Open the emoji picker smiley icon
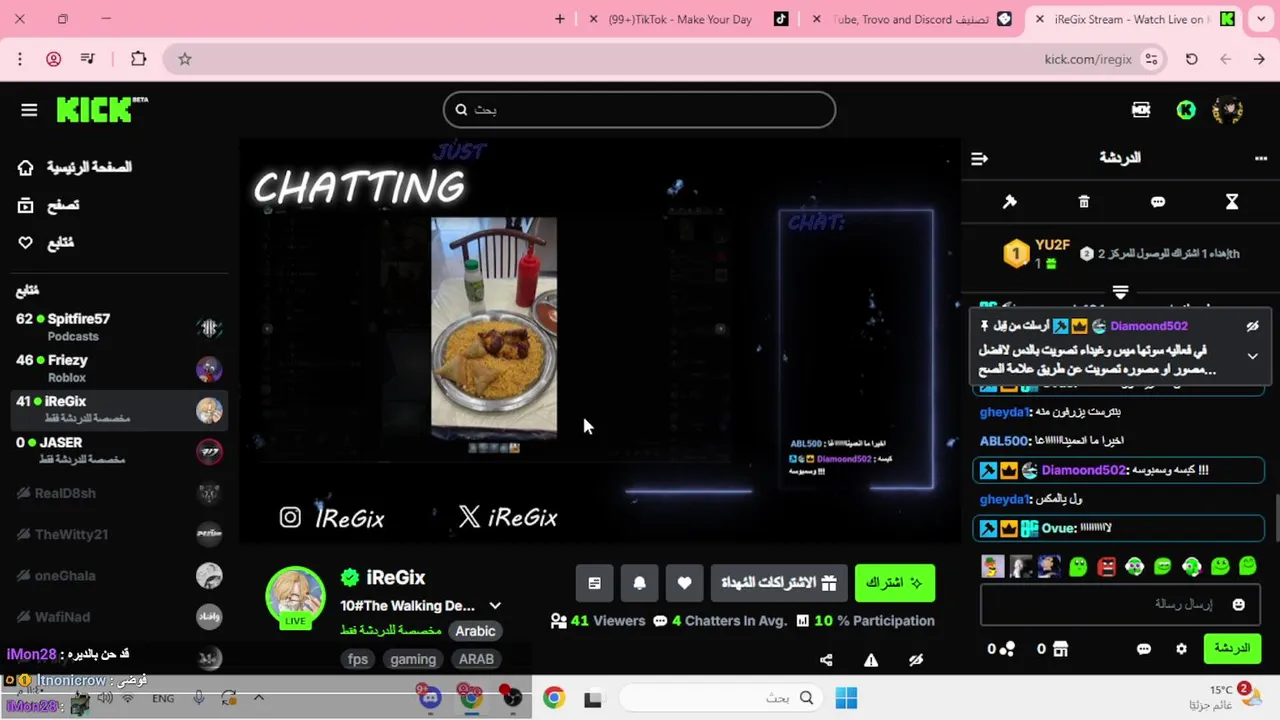This screenshot has width=1280, height=720. [x=1238, y=605]
